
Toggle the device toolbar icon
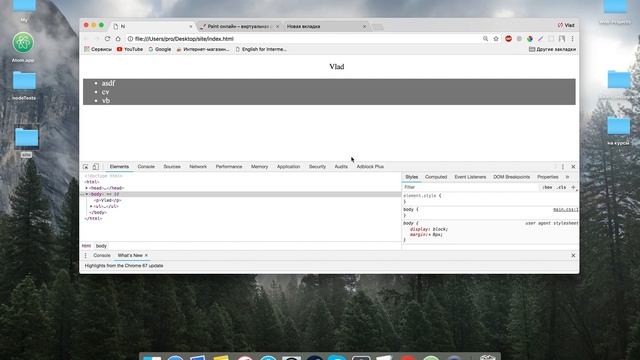(x=96, y=167)
